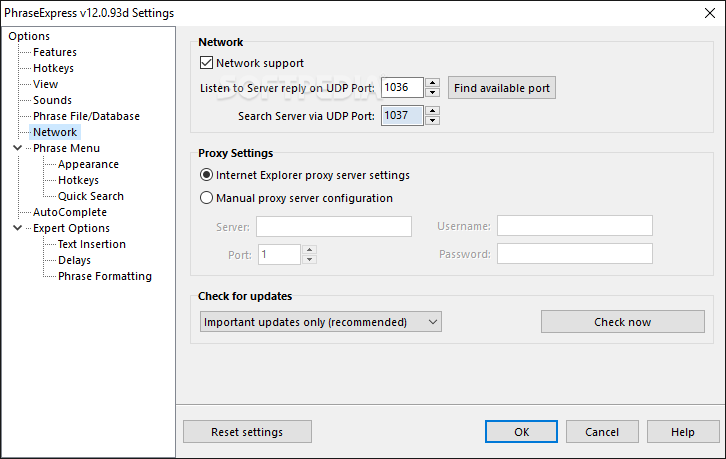The width and height of the screenshot is (726, 459).
Task: Open the Sounds options page
Action: [52, 100]
